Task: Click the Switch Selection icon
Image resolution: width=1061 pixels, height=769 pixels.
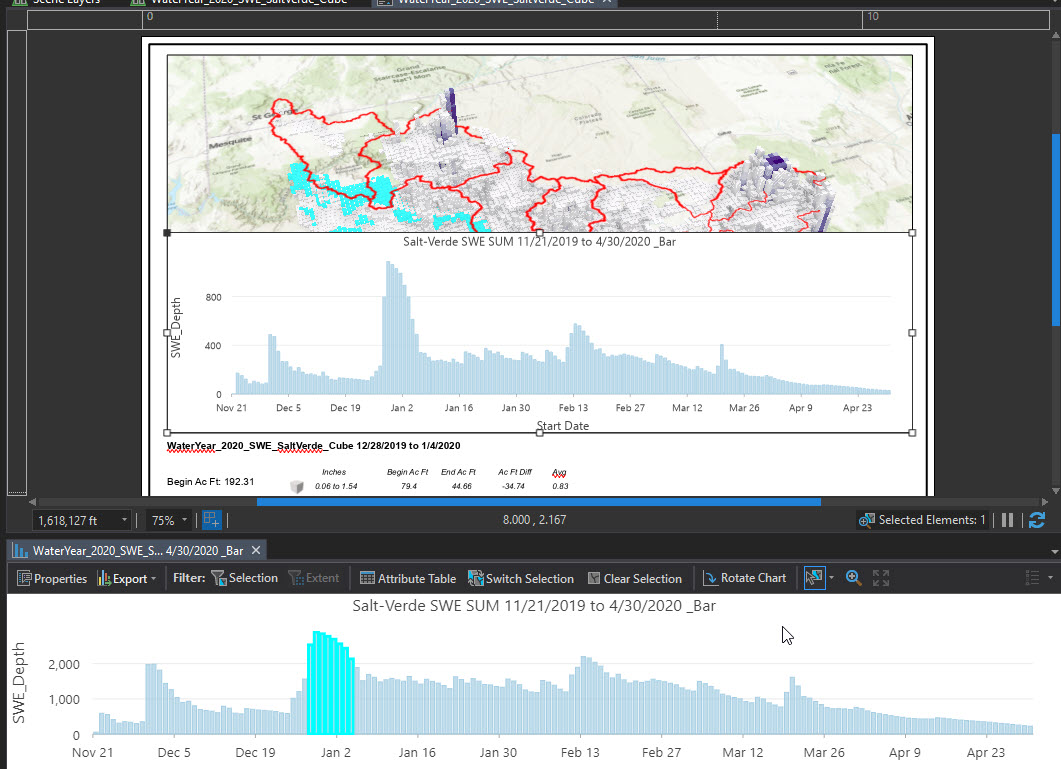Action: point(521,578)
